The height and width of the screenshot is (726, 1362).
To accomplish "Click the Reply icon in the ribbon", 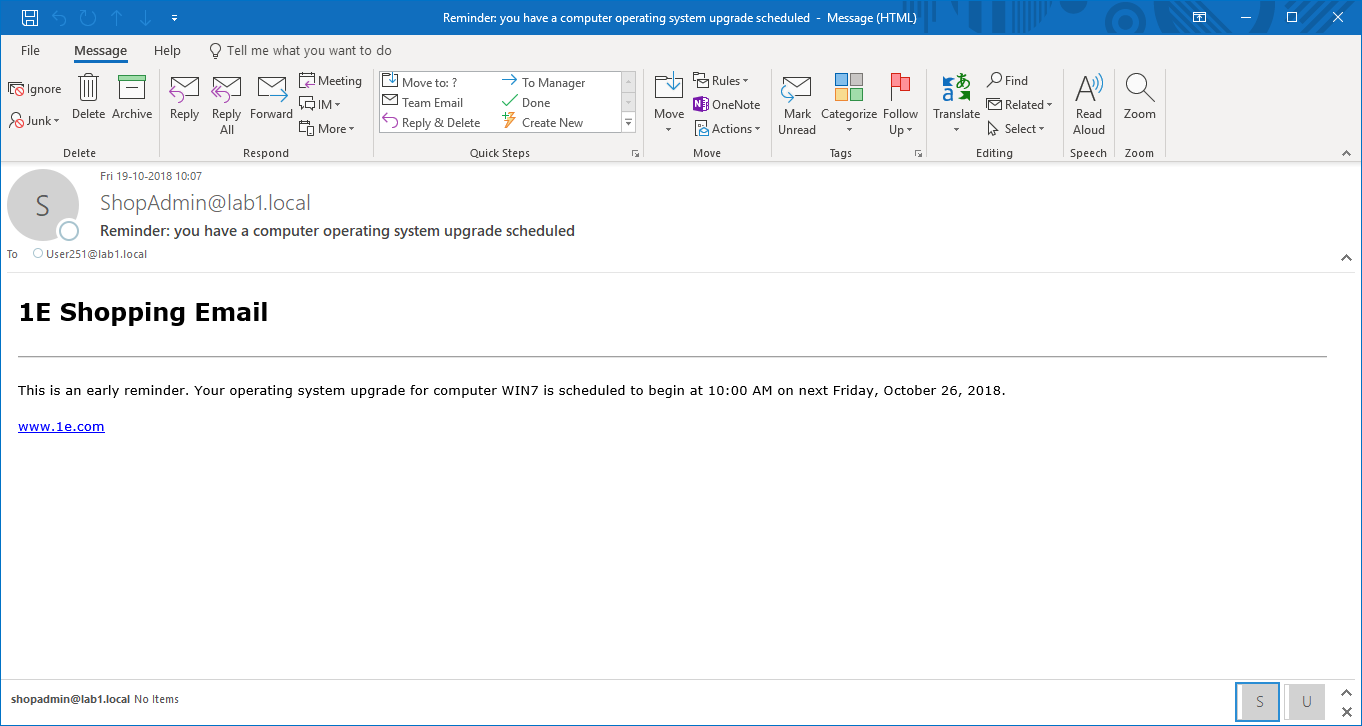I will (x=184, y=90).
